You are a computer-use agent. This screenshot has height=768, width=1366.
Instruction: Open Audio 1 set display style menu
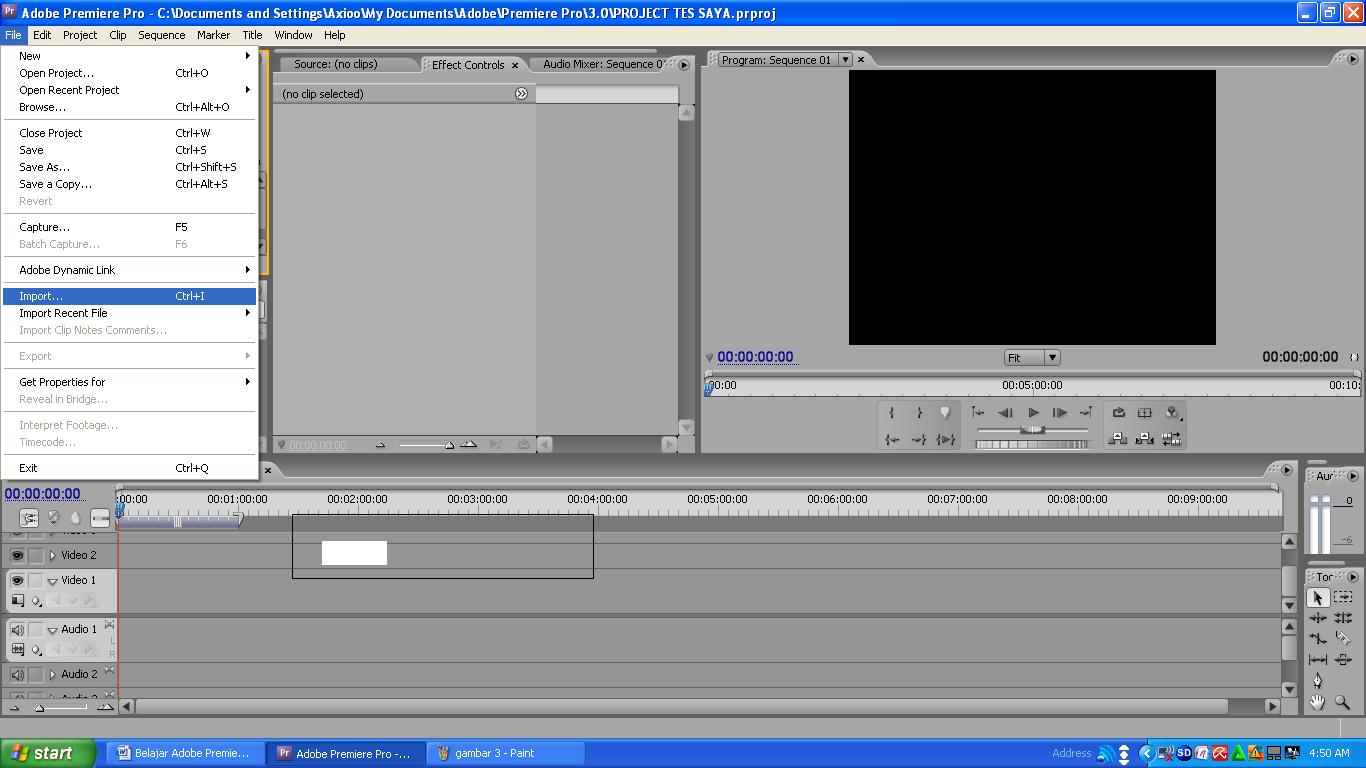pos(17,649)
